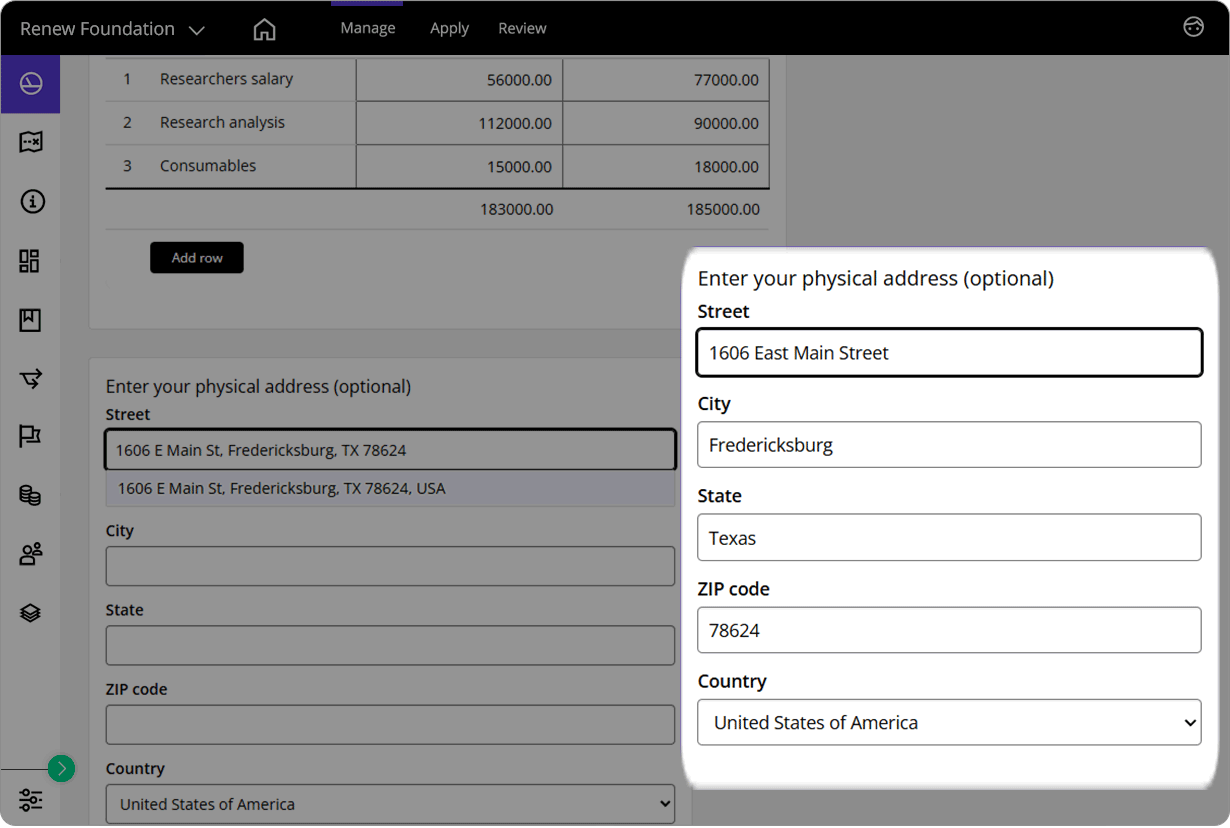The width and height of the screenshot is (1230, 828).
Task: Open the Country dropdown in the left form
Action: (390, 804)
